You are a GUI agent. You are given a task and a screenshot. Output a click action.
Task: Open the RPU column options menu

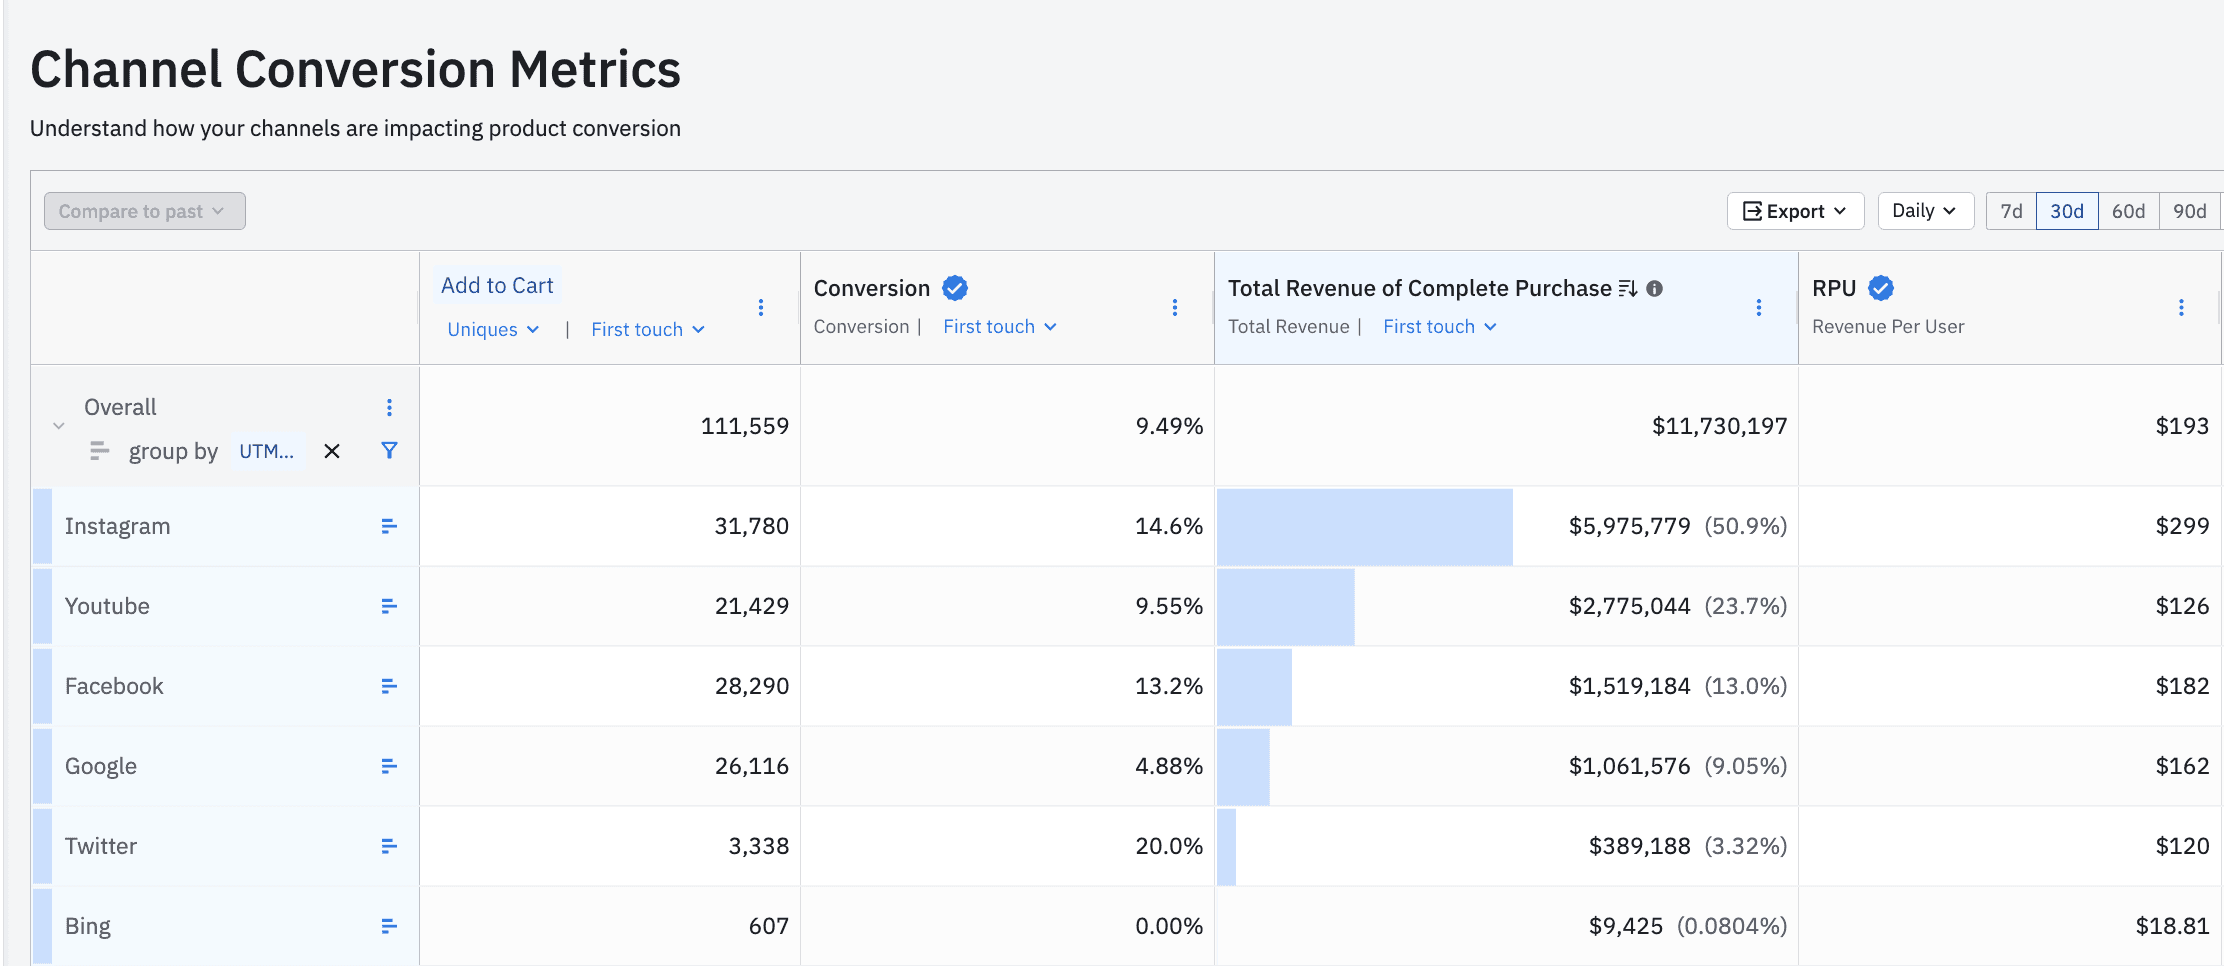2181,308
